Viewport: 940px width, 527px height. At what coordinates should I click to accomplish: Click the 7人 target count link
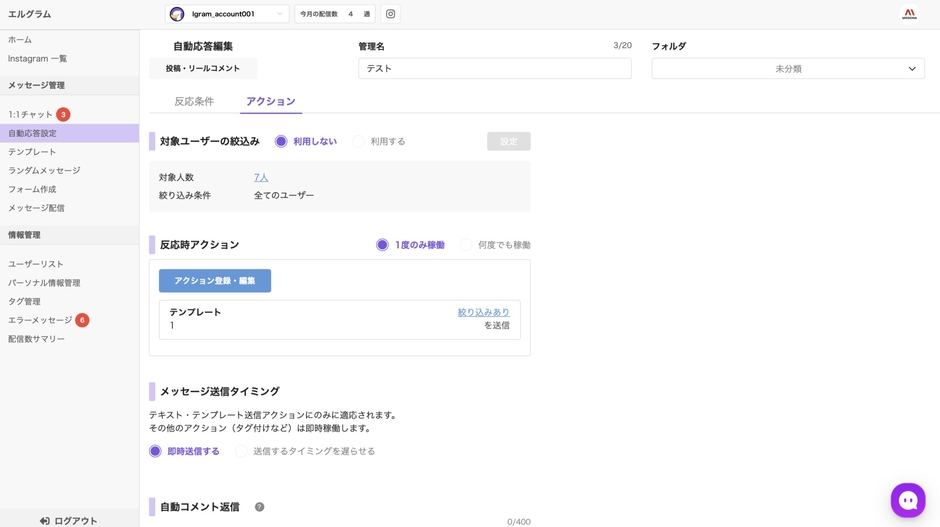[261, 178]
